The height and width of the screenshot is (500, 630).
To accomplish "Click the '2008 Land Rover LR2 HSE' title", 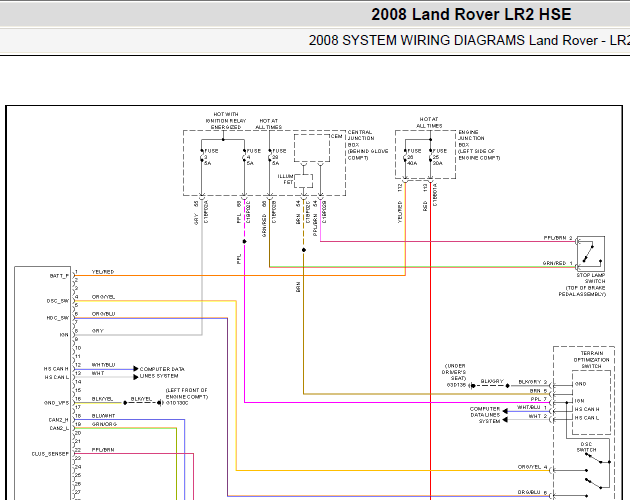I will (471, 14).
